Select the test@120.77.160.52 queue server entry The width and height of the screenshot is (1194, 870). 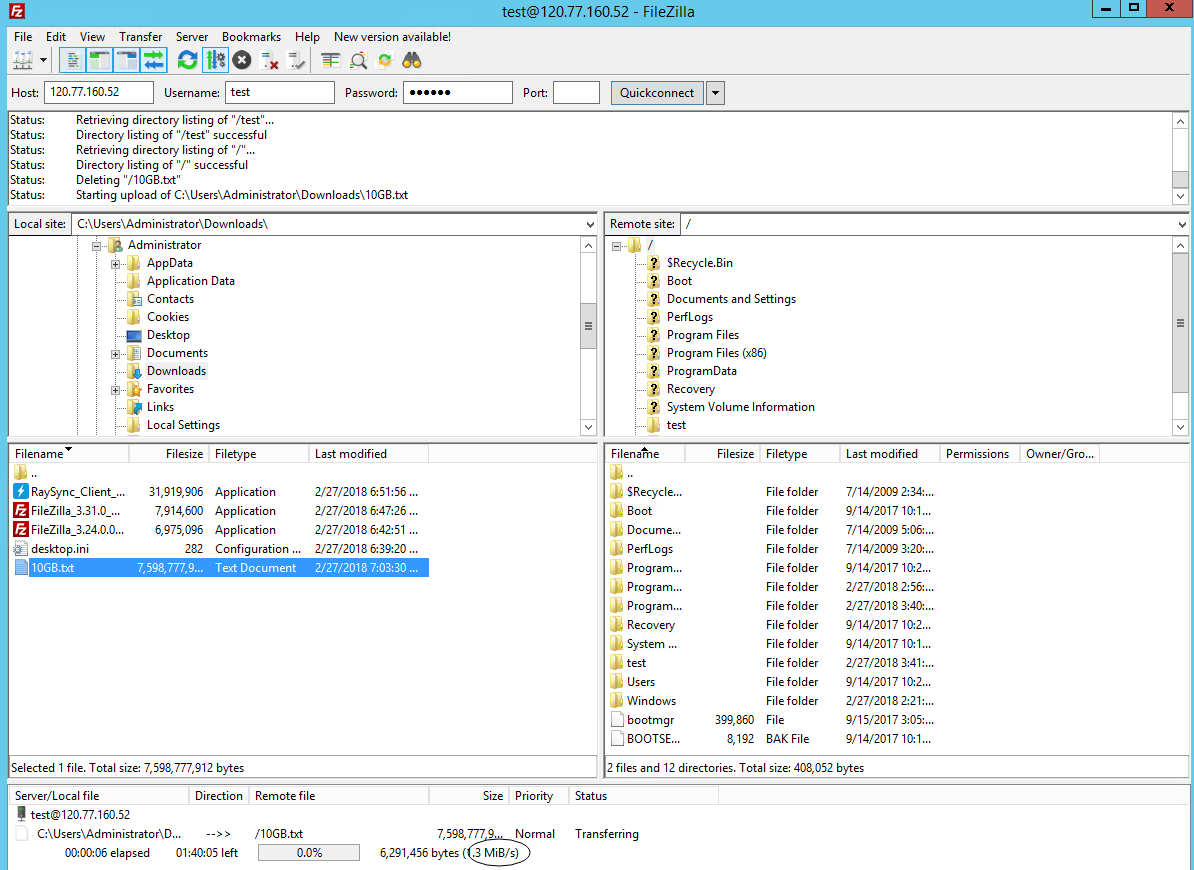tap(80, 814)
